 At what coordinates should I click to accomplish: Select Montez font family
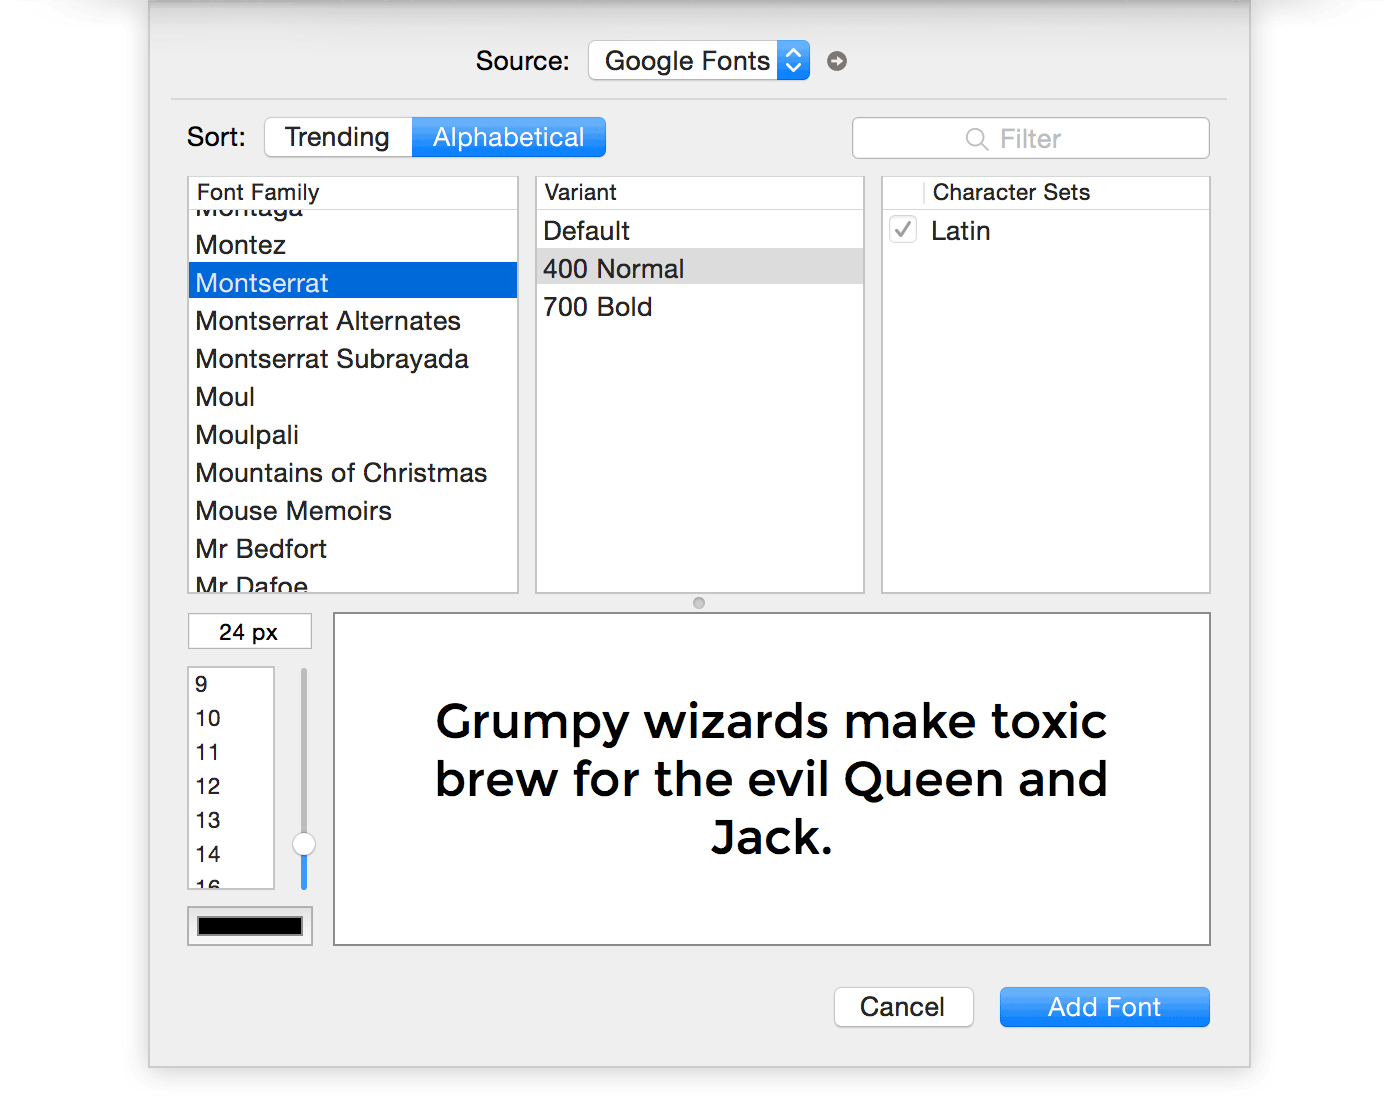353,245
